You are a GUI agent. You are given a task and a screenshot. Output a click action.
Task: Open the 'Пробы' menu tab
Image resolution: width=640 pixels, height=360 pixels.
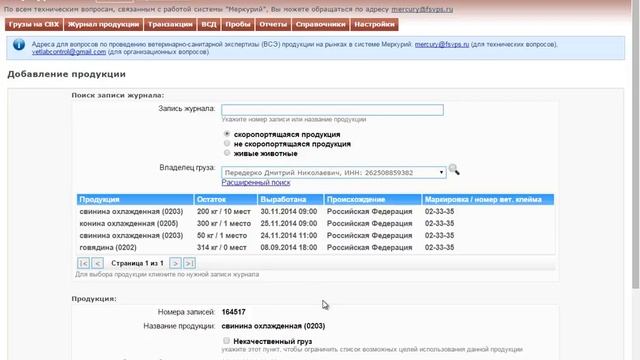click(x=238, y=24)
